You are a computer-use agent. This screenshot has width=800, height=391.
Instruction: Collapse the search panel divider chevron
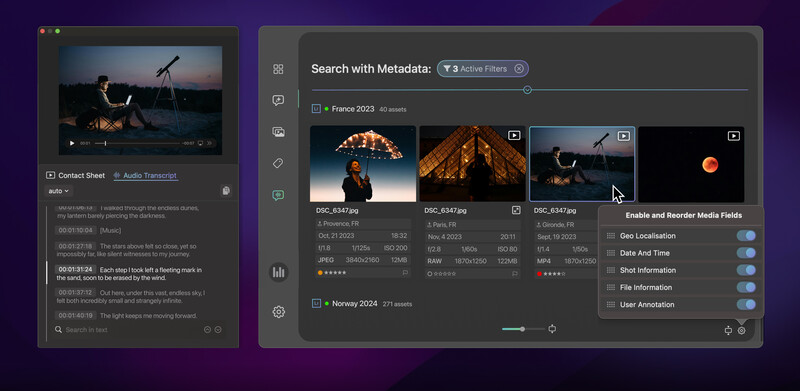528,90
